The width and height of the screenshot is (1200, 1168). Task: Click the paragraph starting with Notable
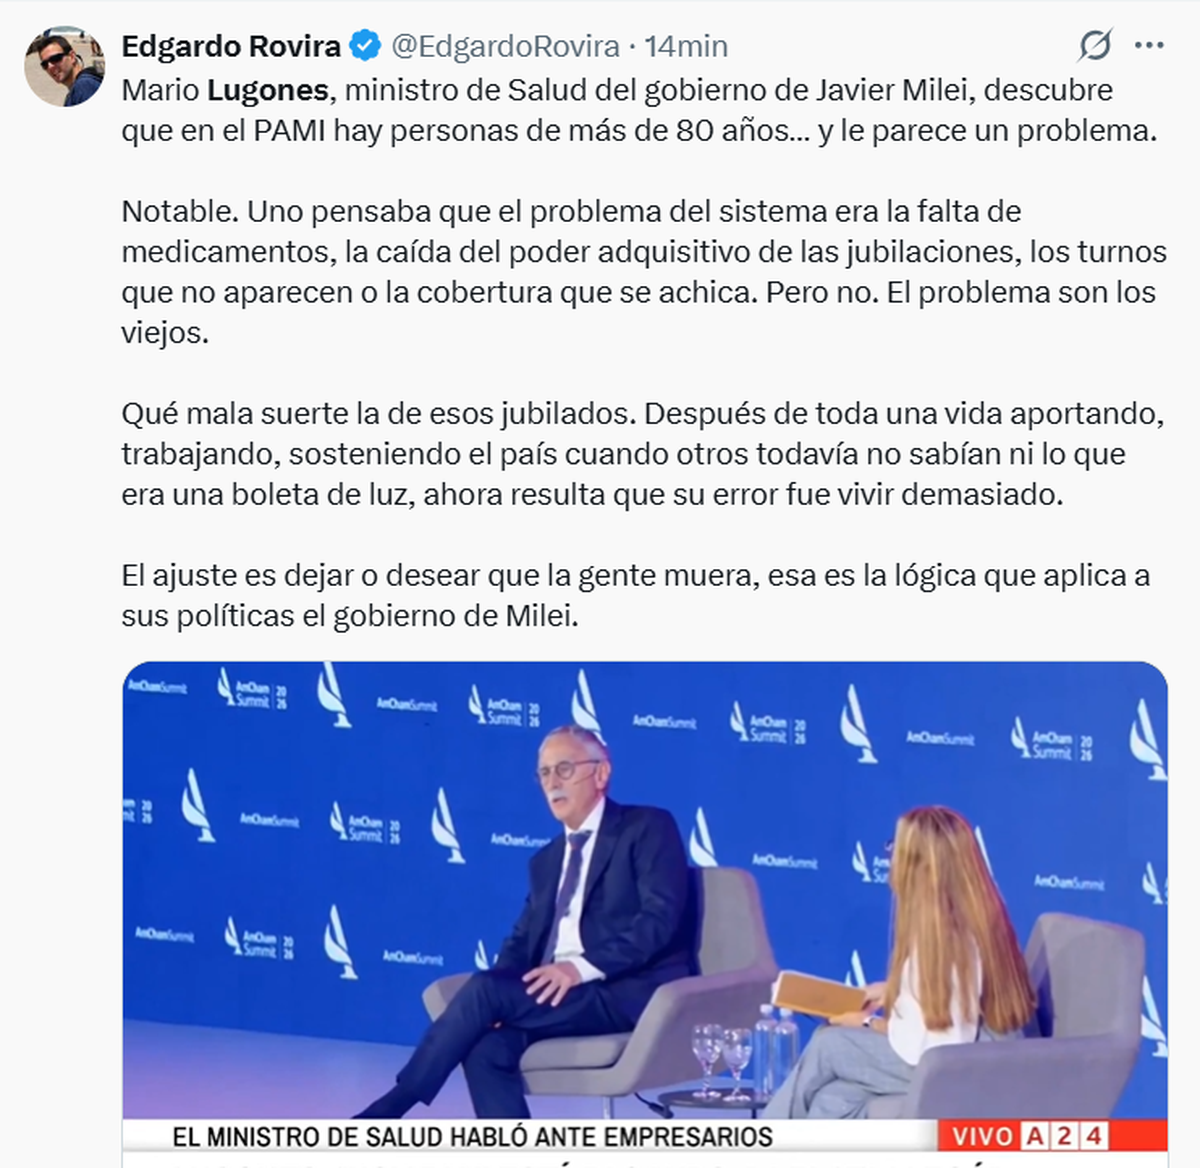644,272
